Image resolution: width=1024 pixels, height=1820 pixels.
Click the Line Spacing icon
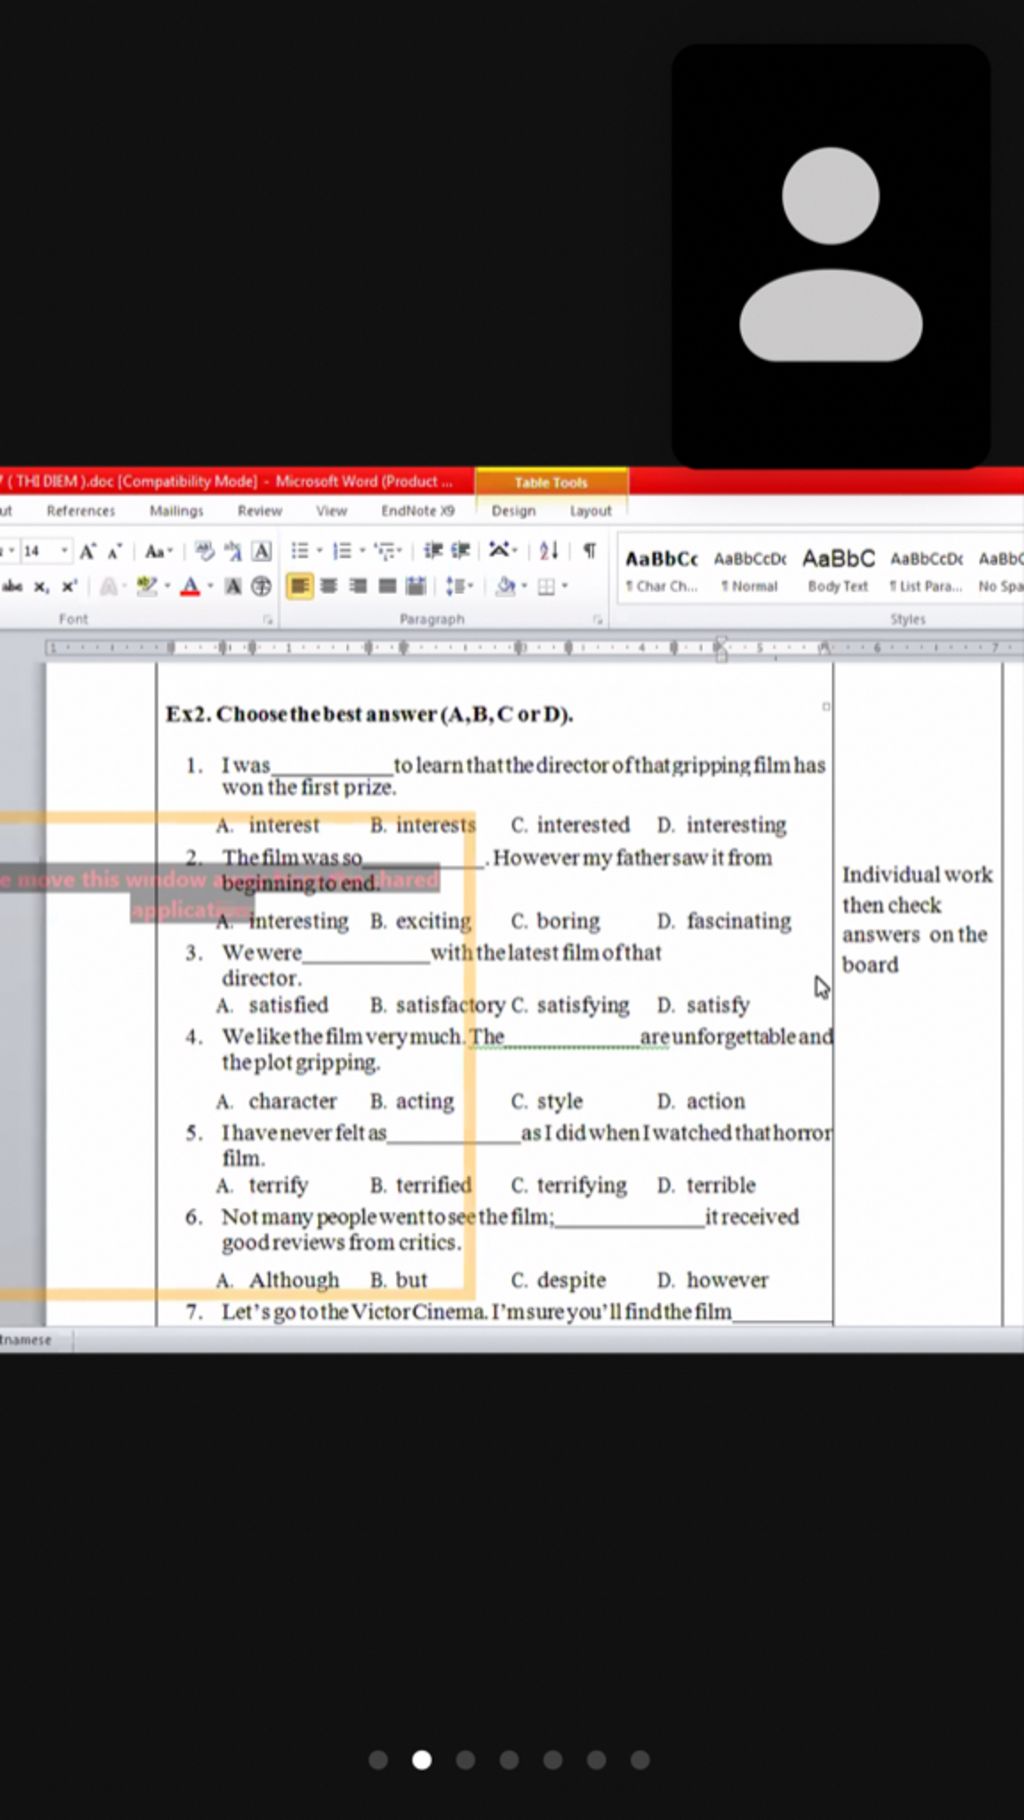pos(456,587)
